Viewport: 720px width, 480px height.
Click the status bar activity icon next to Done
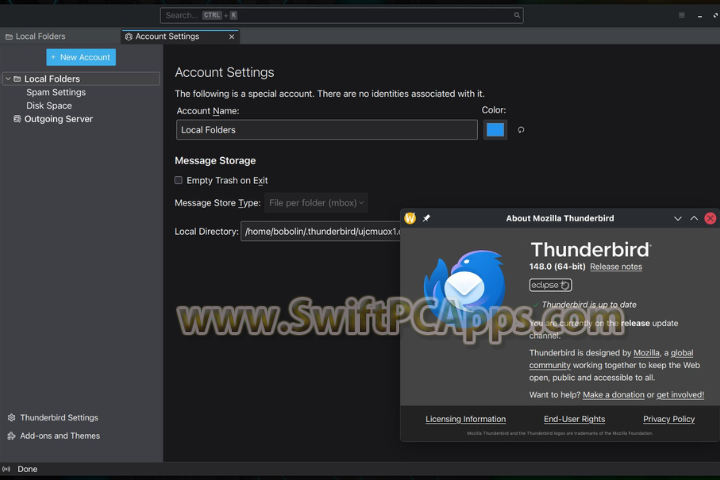(6, 469)
